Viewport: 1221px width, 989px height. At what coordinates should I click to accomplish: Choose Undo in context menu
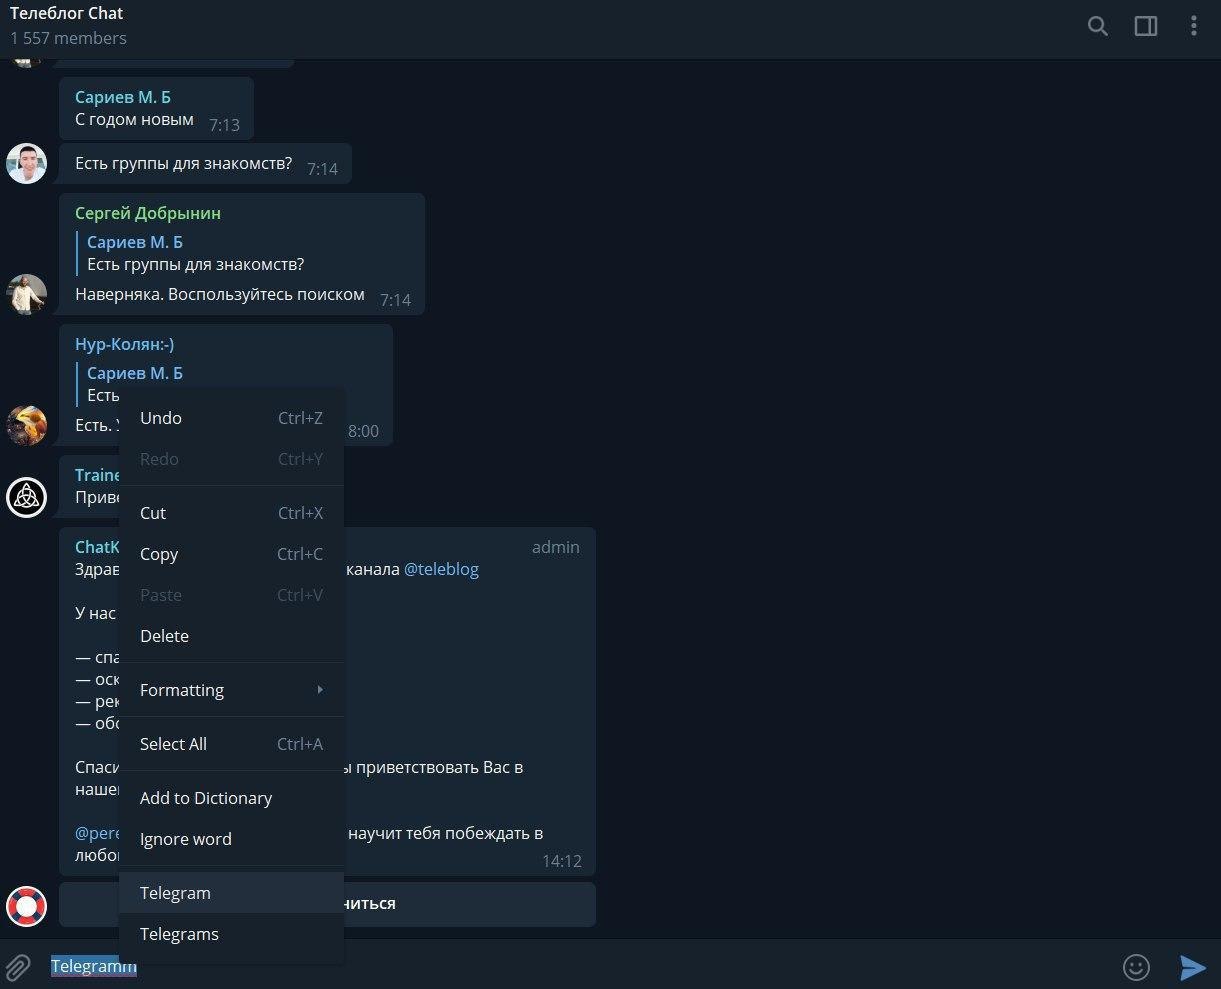[231, 418]
